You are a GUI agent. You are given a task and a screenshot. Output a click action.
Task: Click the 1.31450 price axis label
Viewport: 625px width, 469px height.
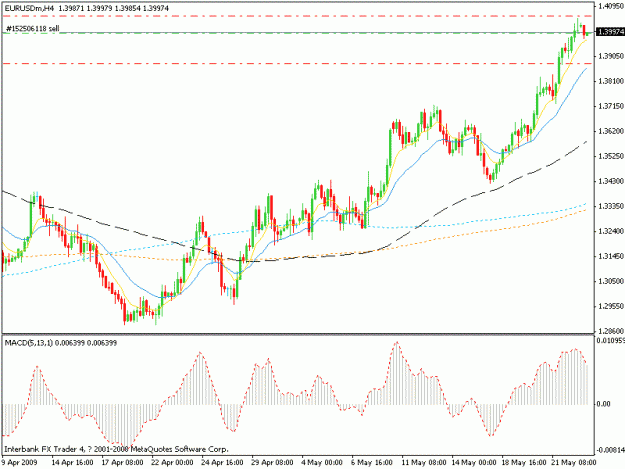(x=611, y=257)
